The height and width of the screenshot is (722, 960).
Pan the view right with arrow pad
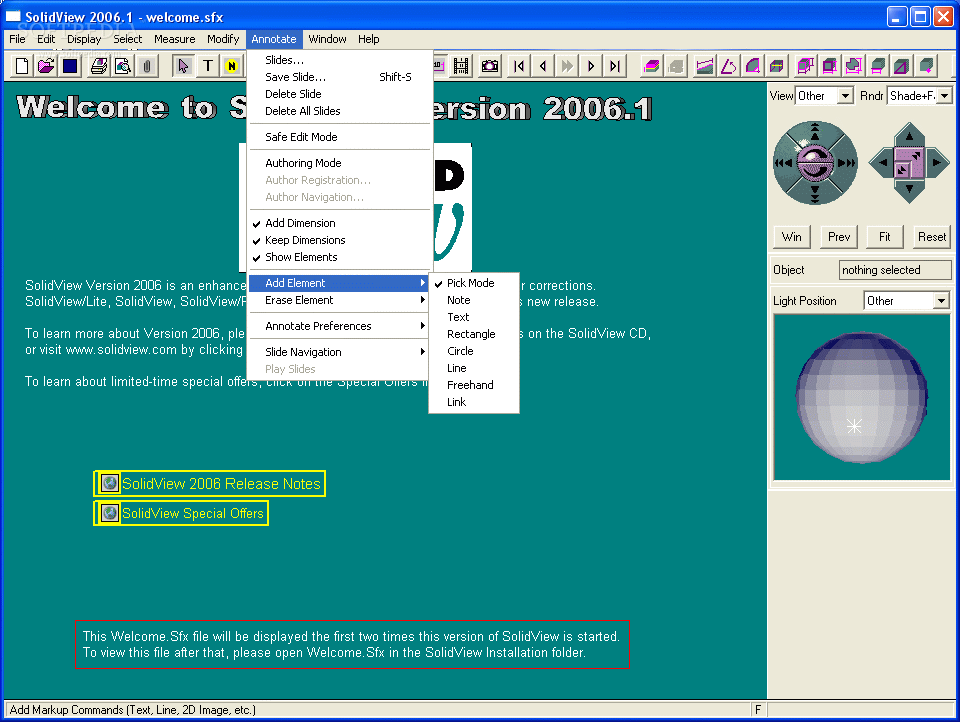(x=936, y=162)
